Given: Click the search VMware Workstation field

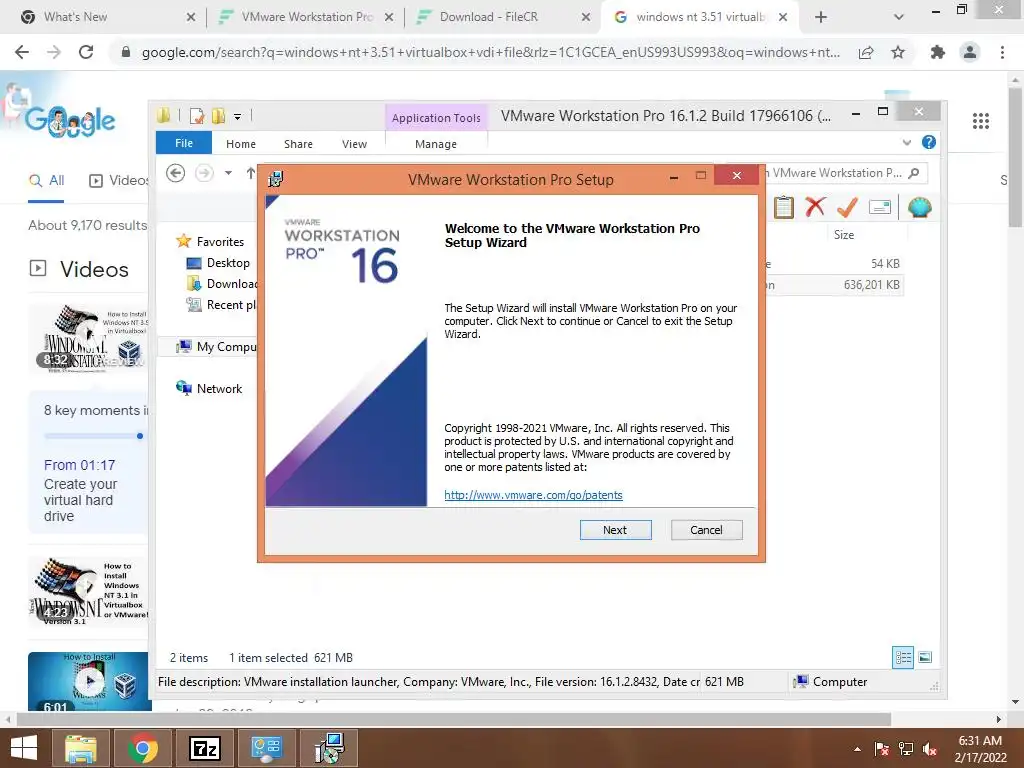Looking at the screenshot, I should point(837,173).
